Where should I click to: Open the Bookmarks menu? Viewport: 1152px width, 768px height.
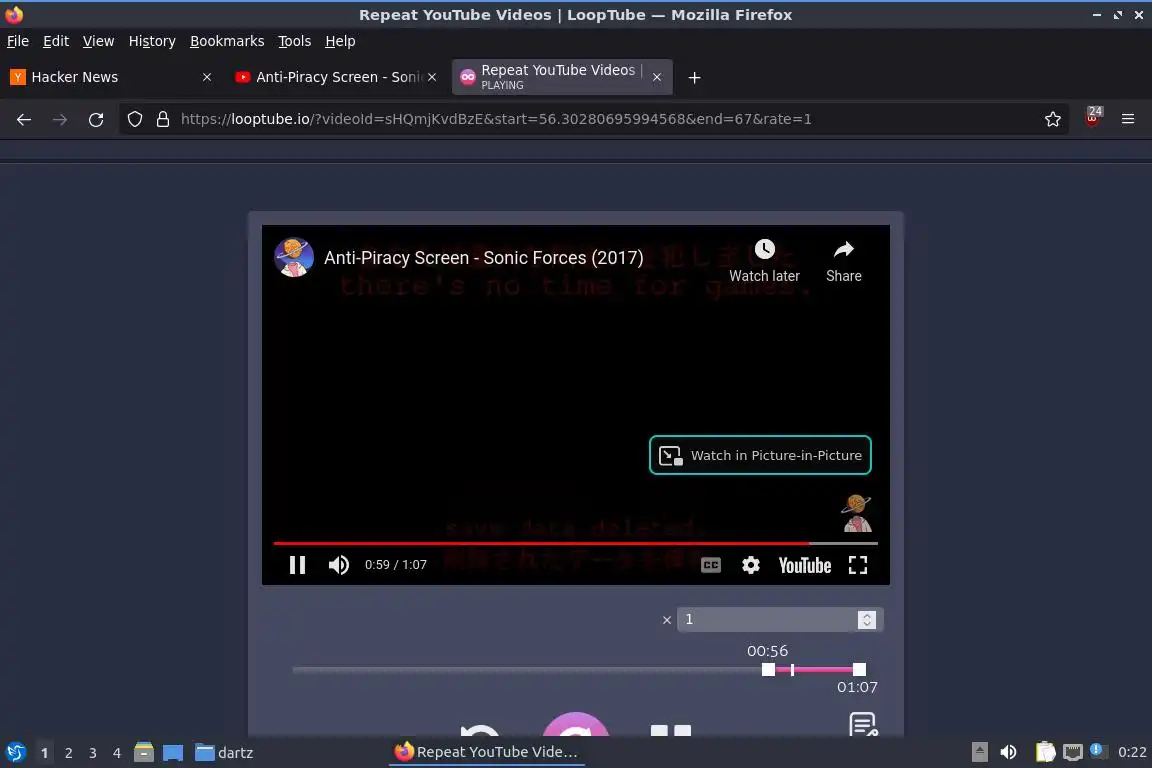pos(227,41)
